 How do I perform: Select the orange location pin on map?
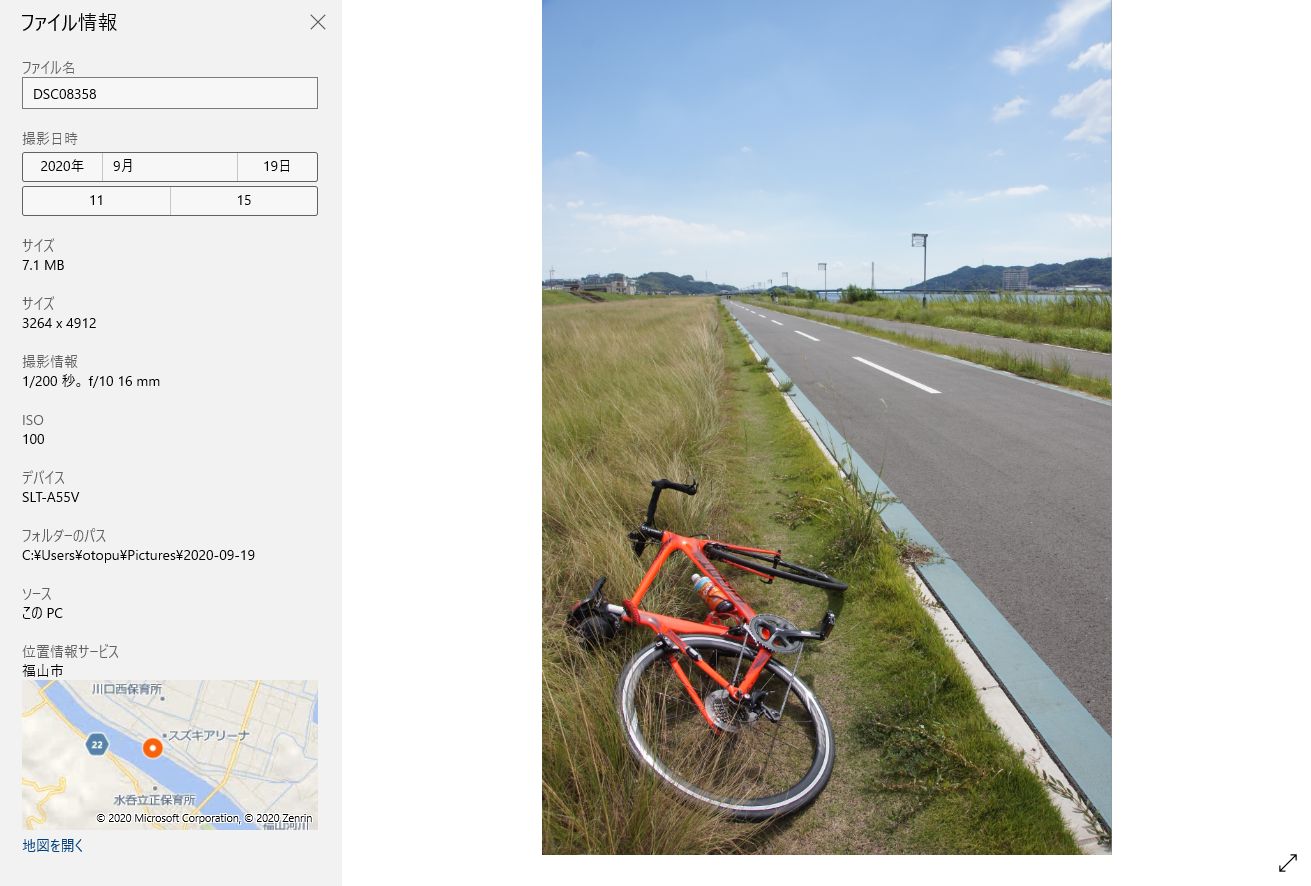click(x=152, y=747)
